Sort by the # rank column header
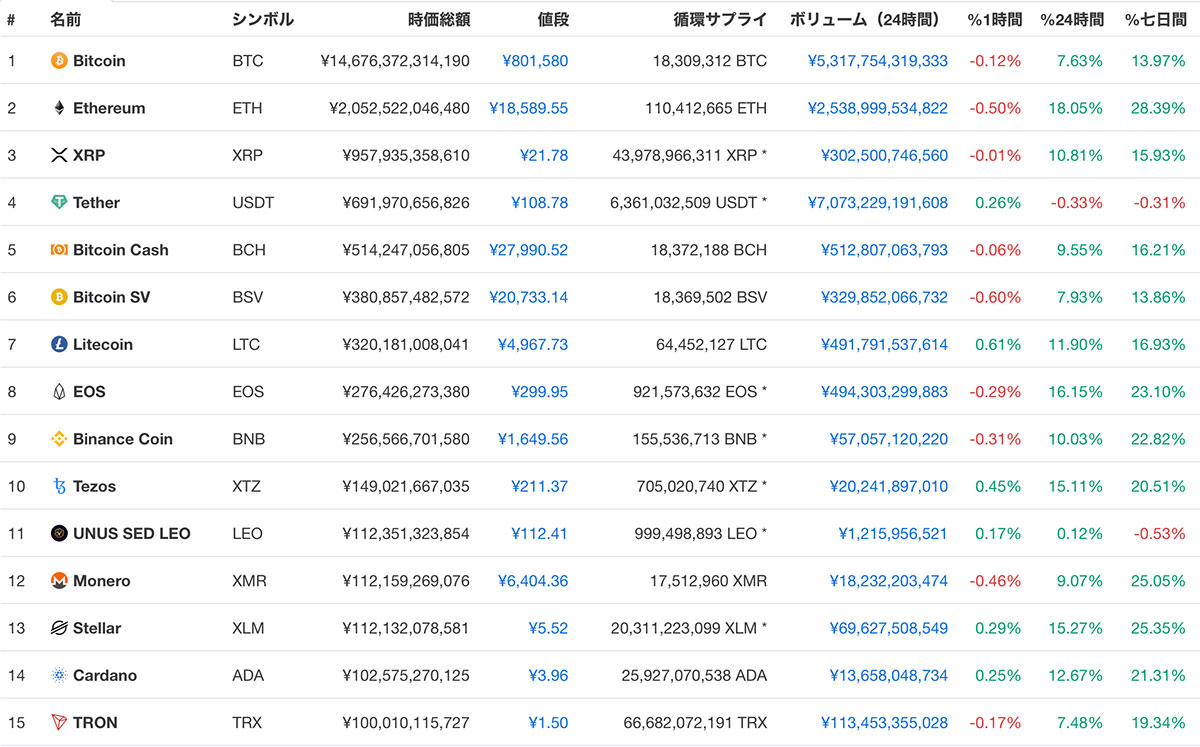This screenshot has width=1200, height=747. [x=11, y=19]
